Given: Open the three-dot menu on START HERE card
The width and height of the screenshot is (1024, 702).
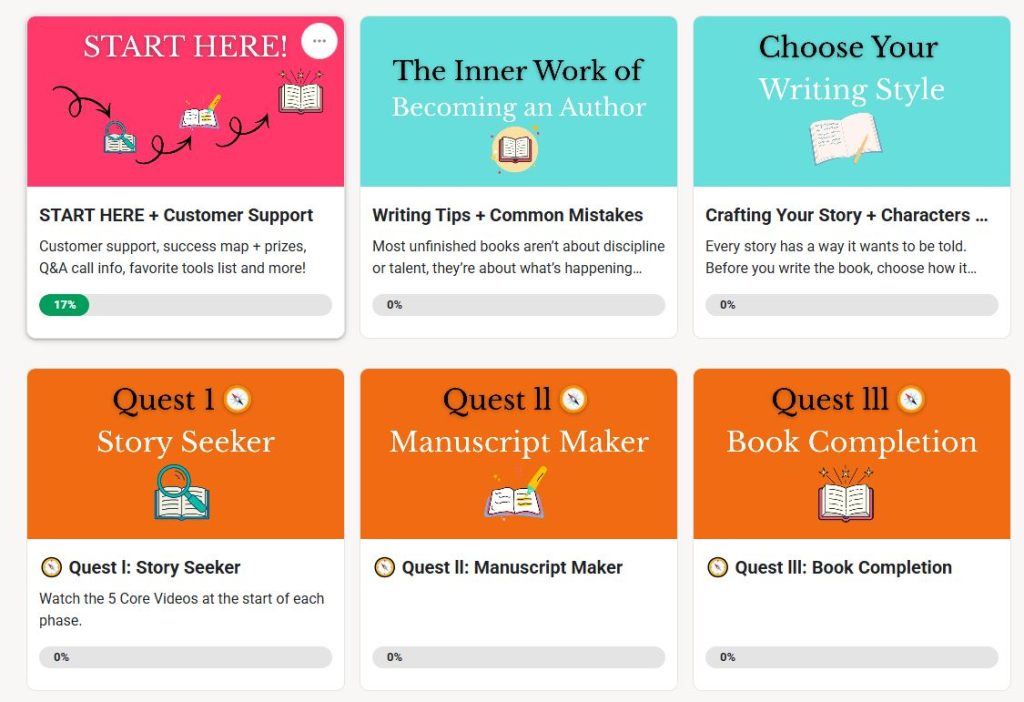Looking at the screenshot, I should [x=319, y=41].
